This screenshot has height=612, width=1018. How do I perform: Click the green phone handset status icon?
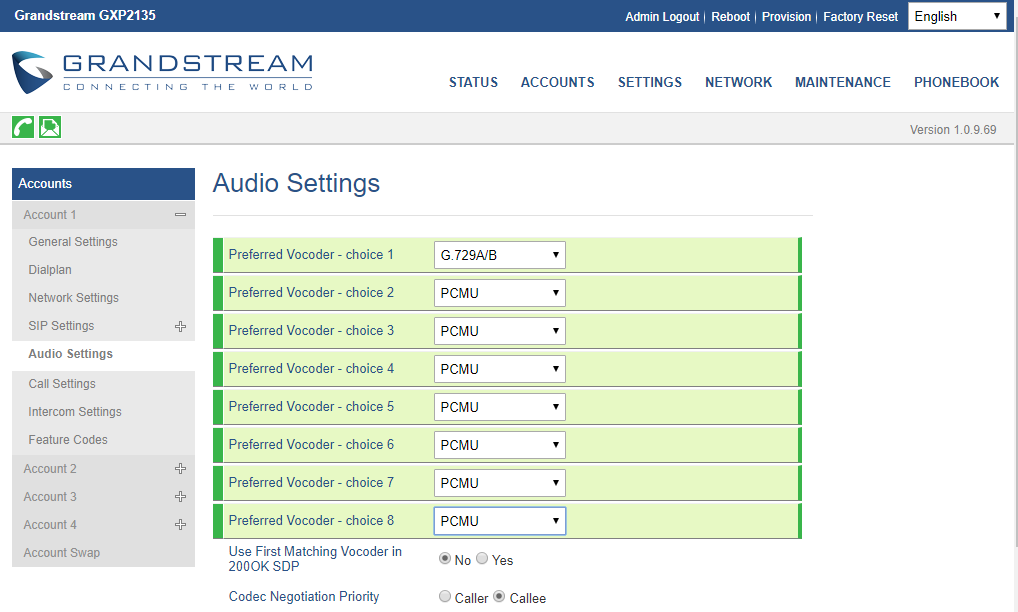(x=22, y=127)
